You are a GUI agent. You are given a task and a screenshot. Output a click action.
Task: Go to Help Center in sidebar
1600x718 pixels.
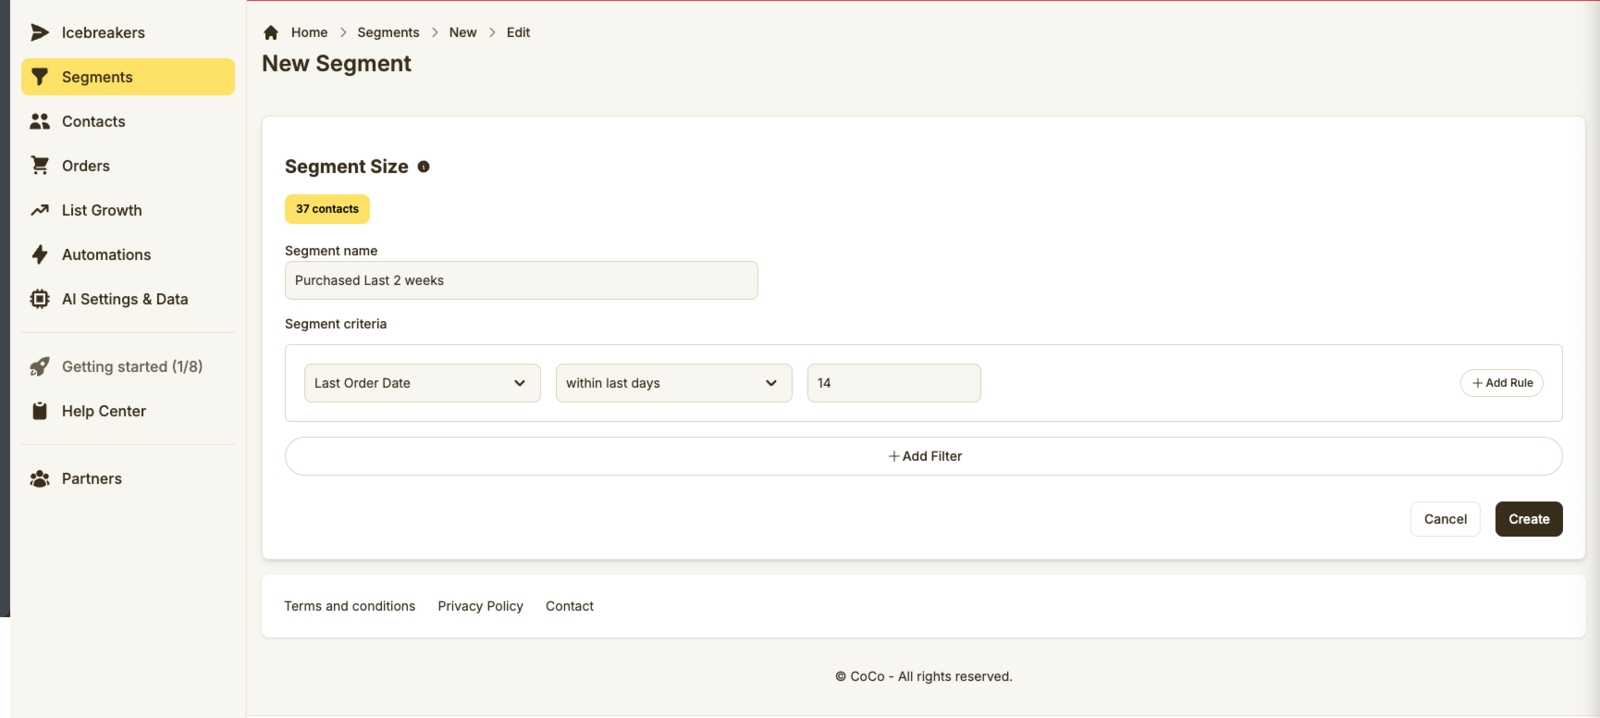point(104,411)
